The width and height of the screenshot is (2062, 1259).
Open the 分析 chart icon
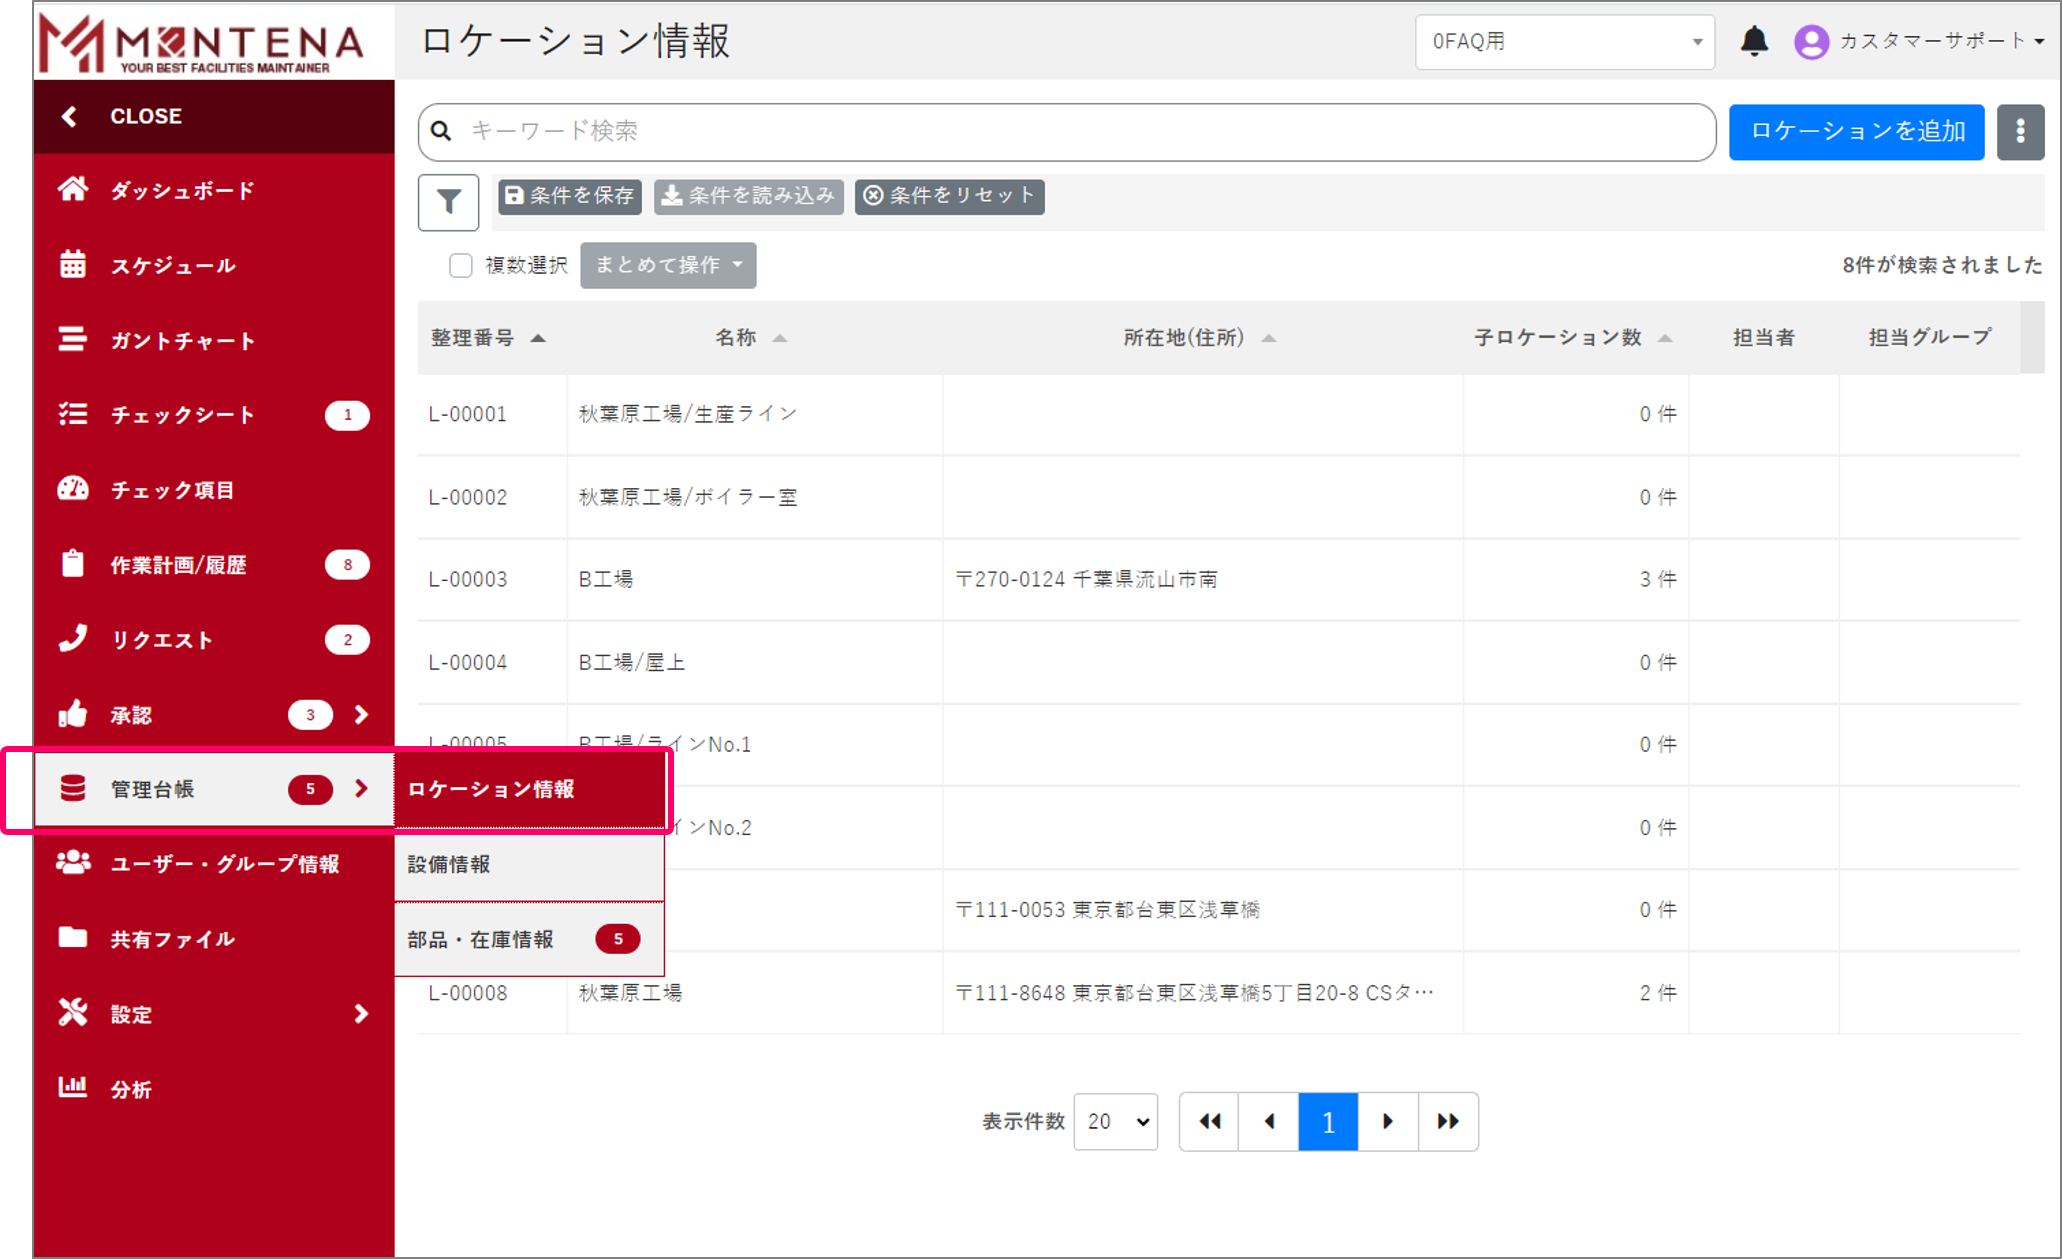pyautogui.click(x=73, y=1089)
